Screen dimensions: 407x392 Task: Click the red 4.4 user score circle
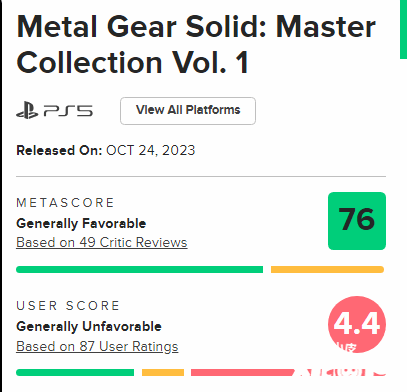click(357, 324)
